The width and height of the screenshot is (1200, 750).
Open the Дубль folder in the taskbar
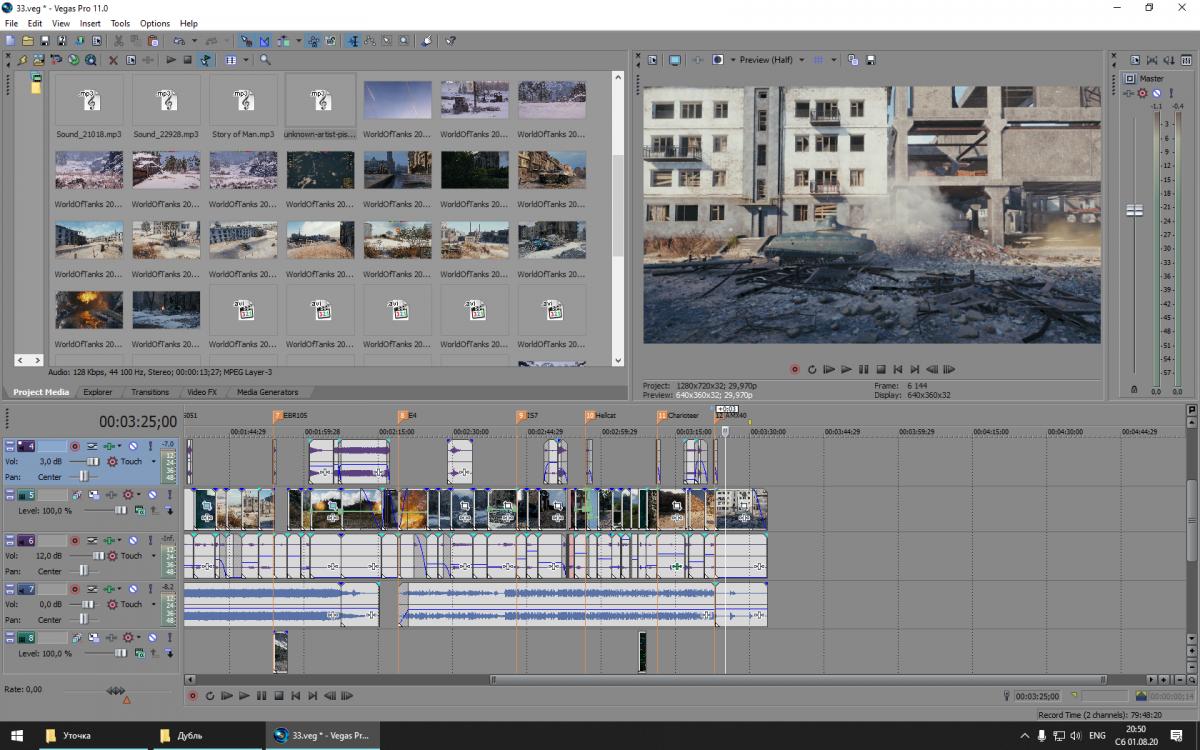[181, 736]
